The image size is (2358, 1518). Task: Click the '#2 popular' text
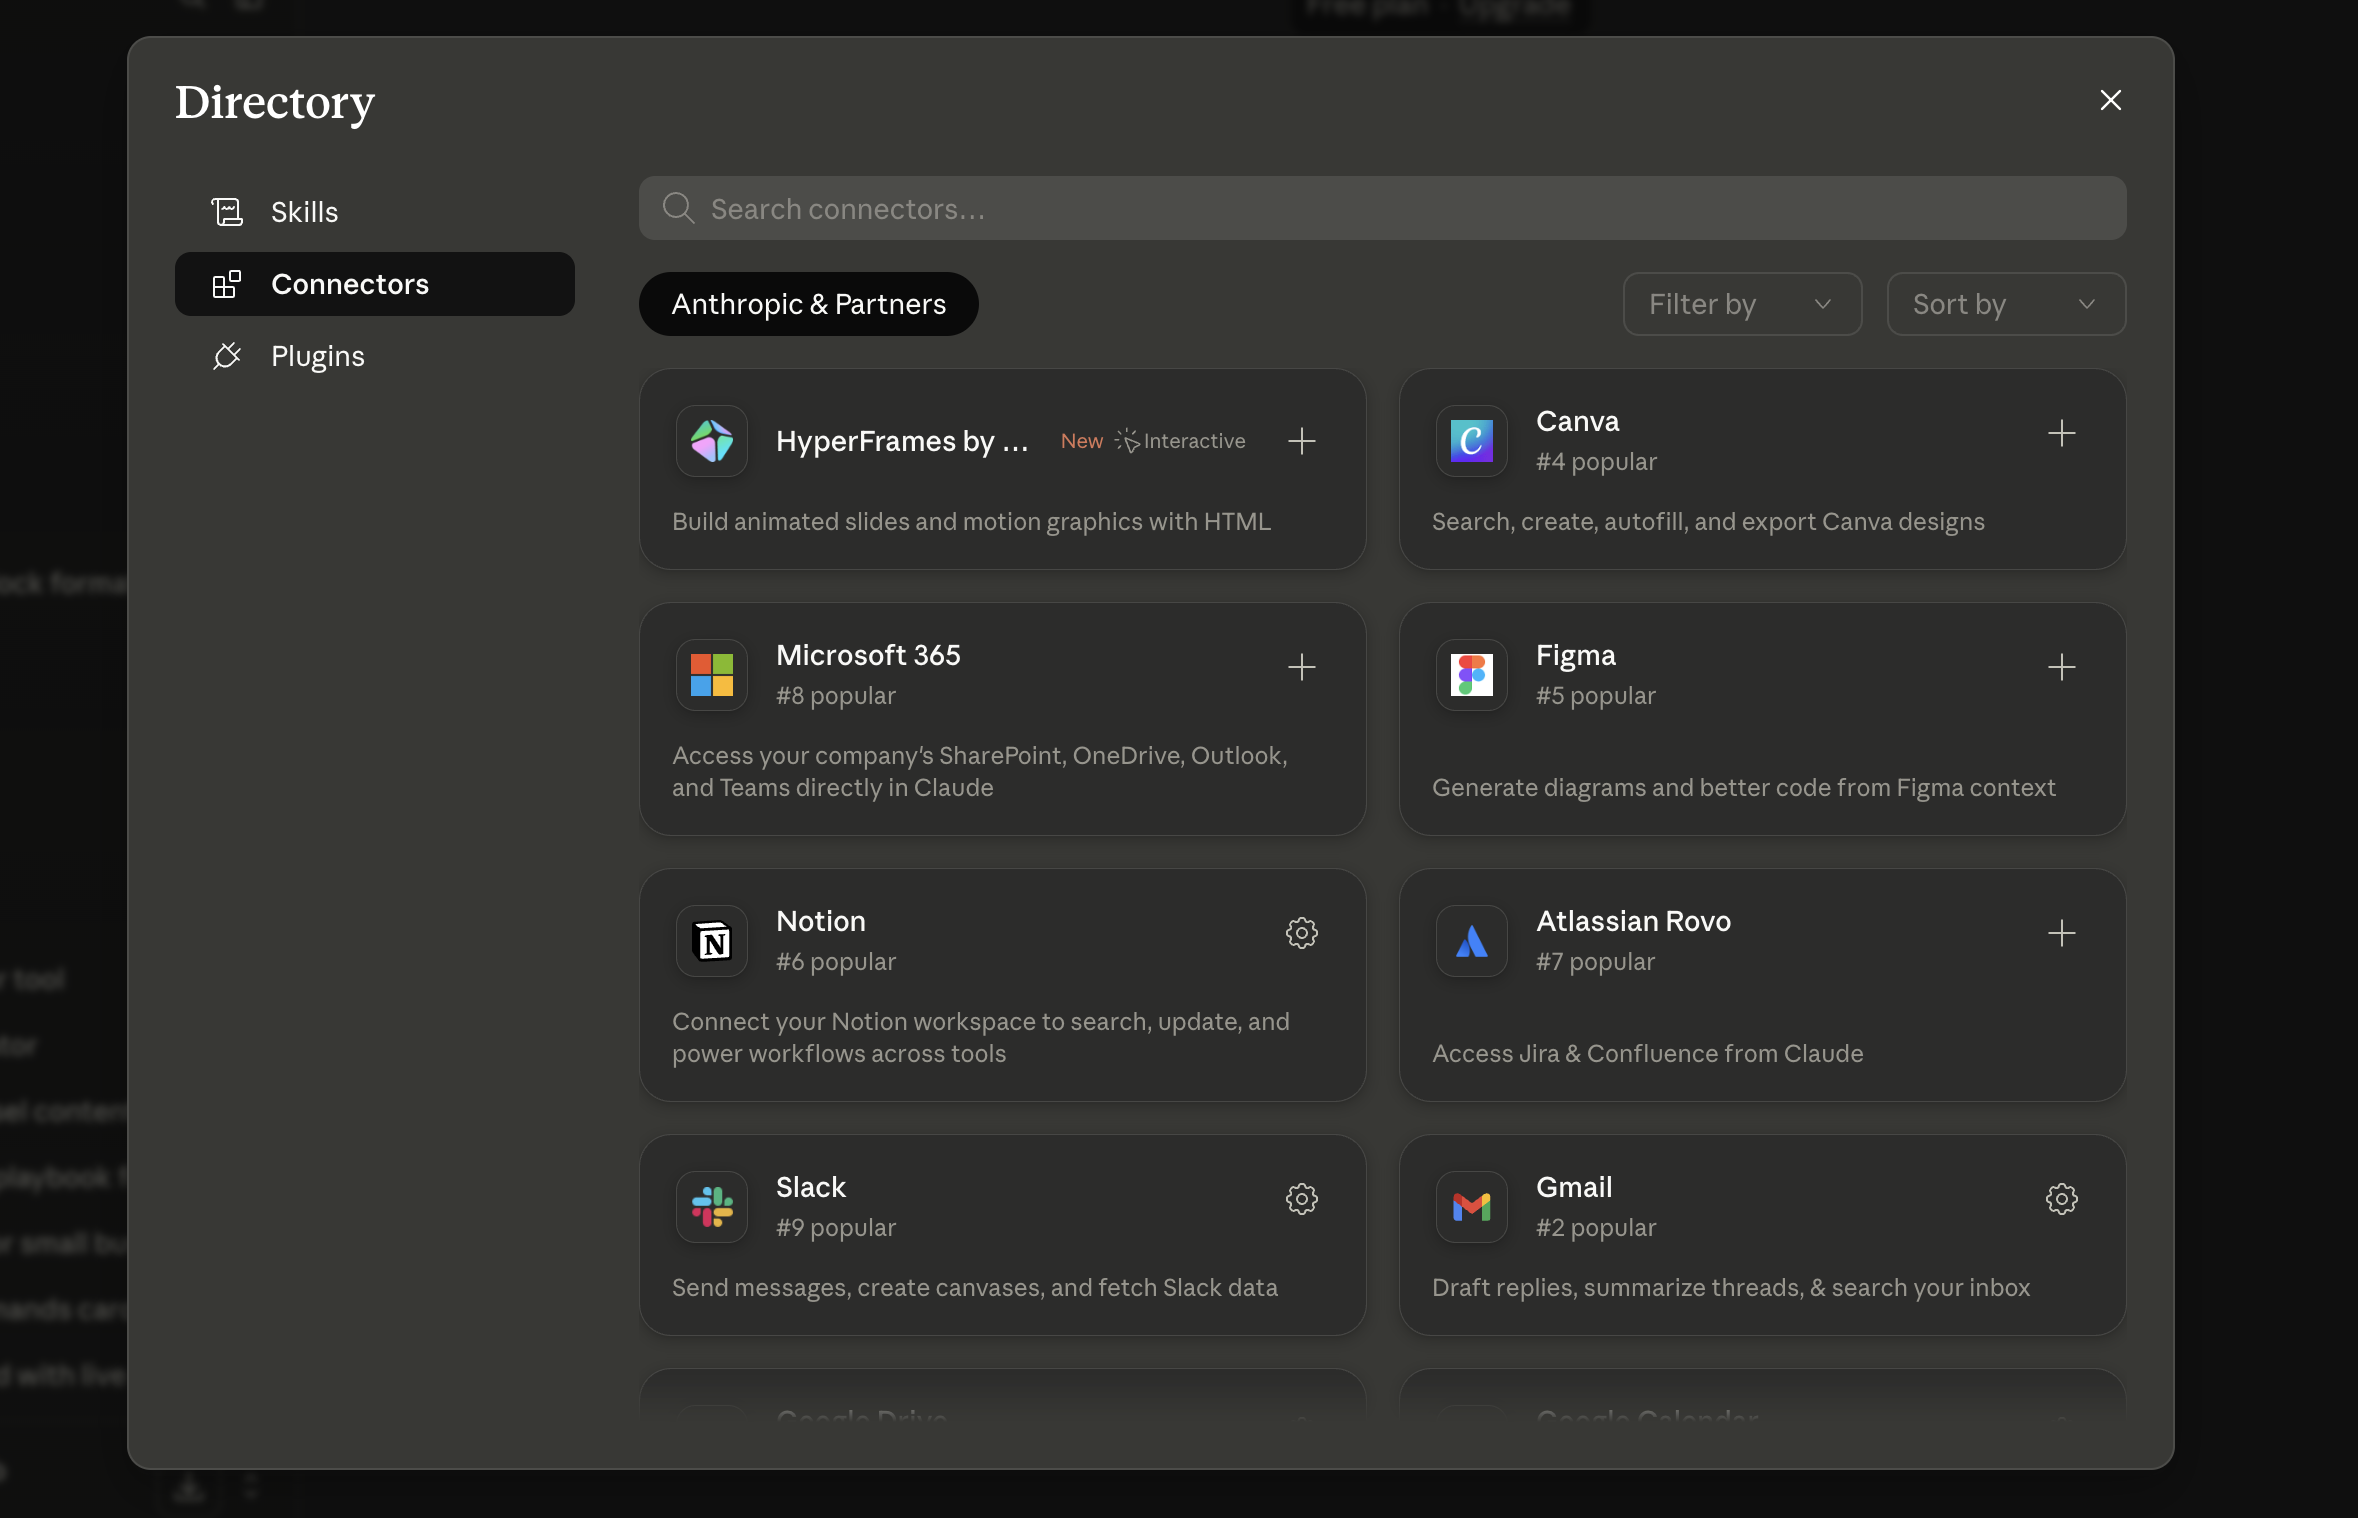[x=1596, y=1227]
